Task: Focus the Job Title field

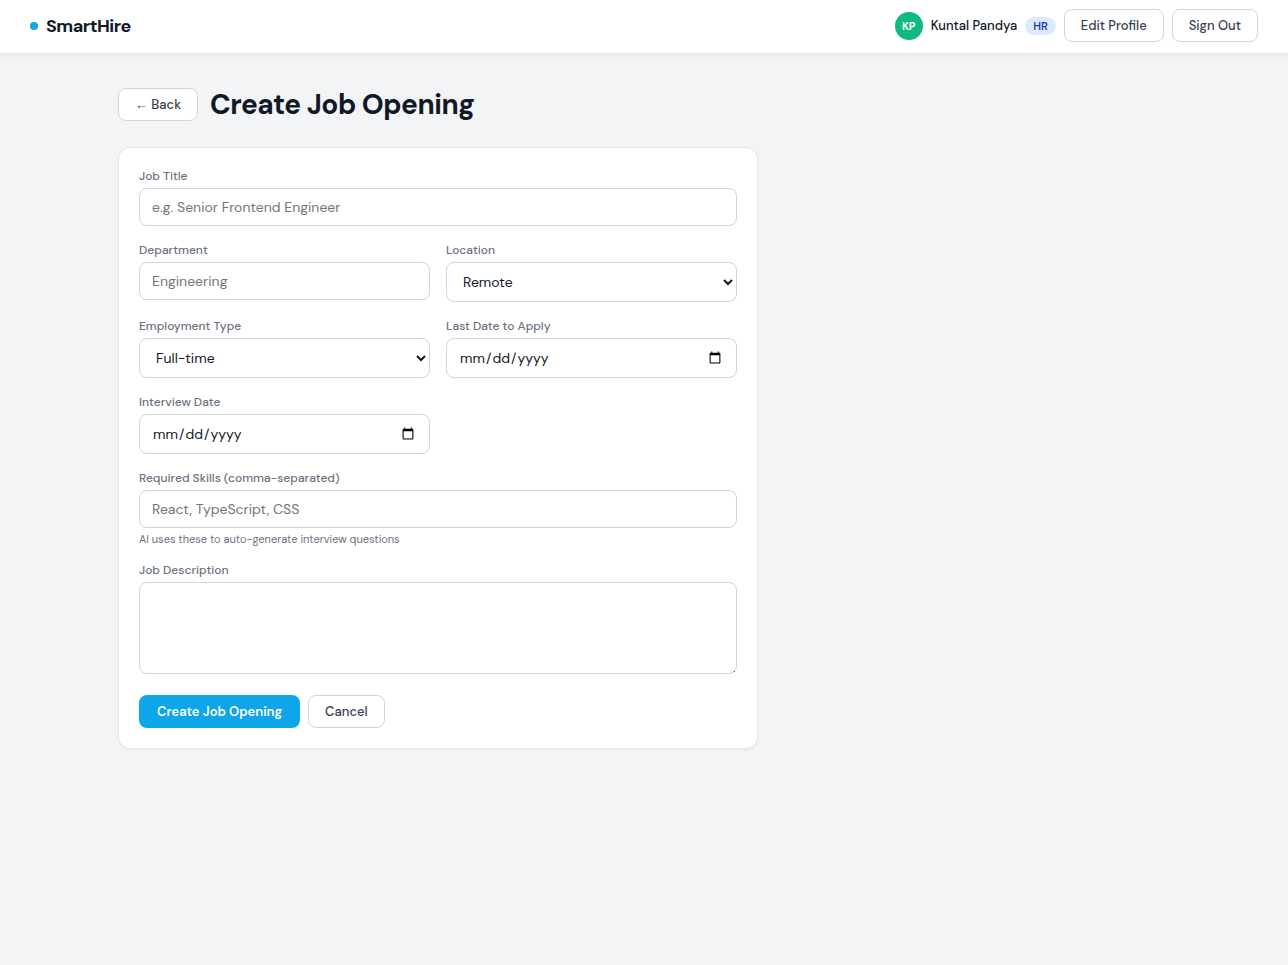Action: pos(438,207)
